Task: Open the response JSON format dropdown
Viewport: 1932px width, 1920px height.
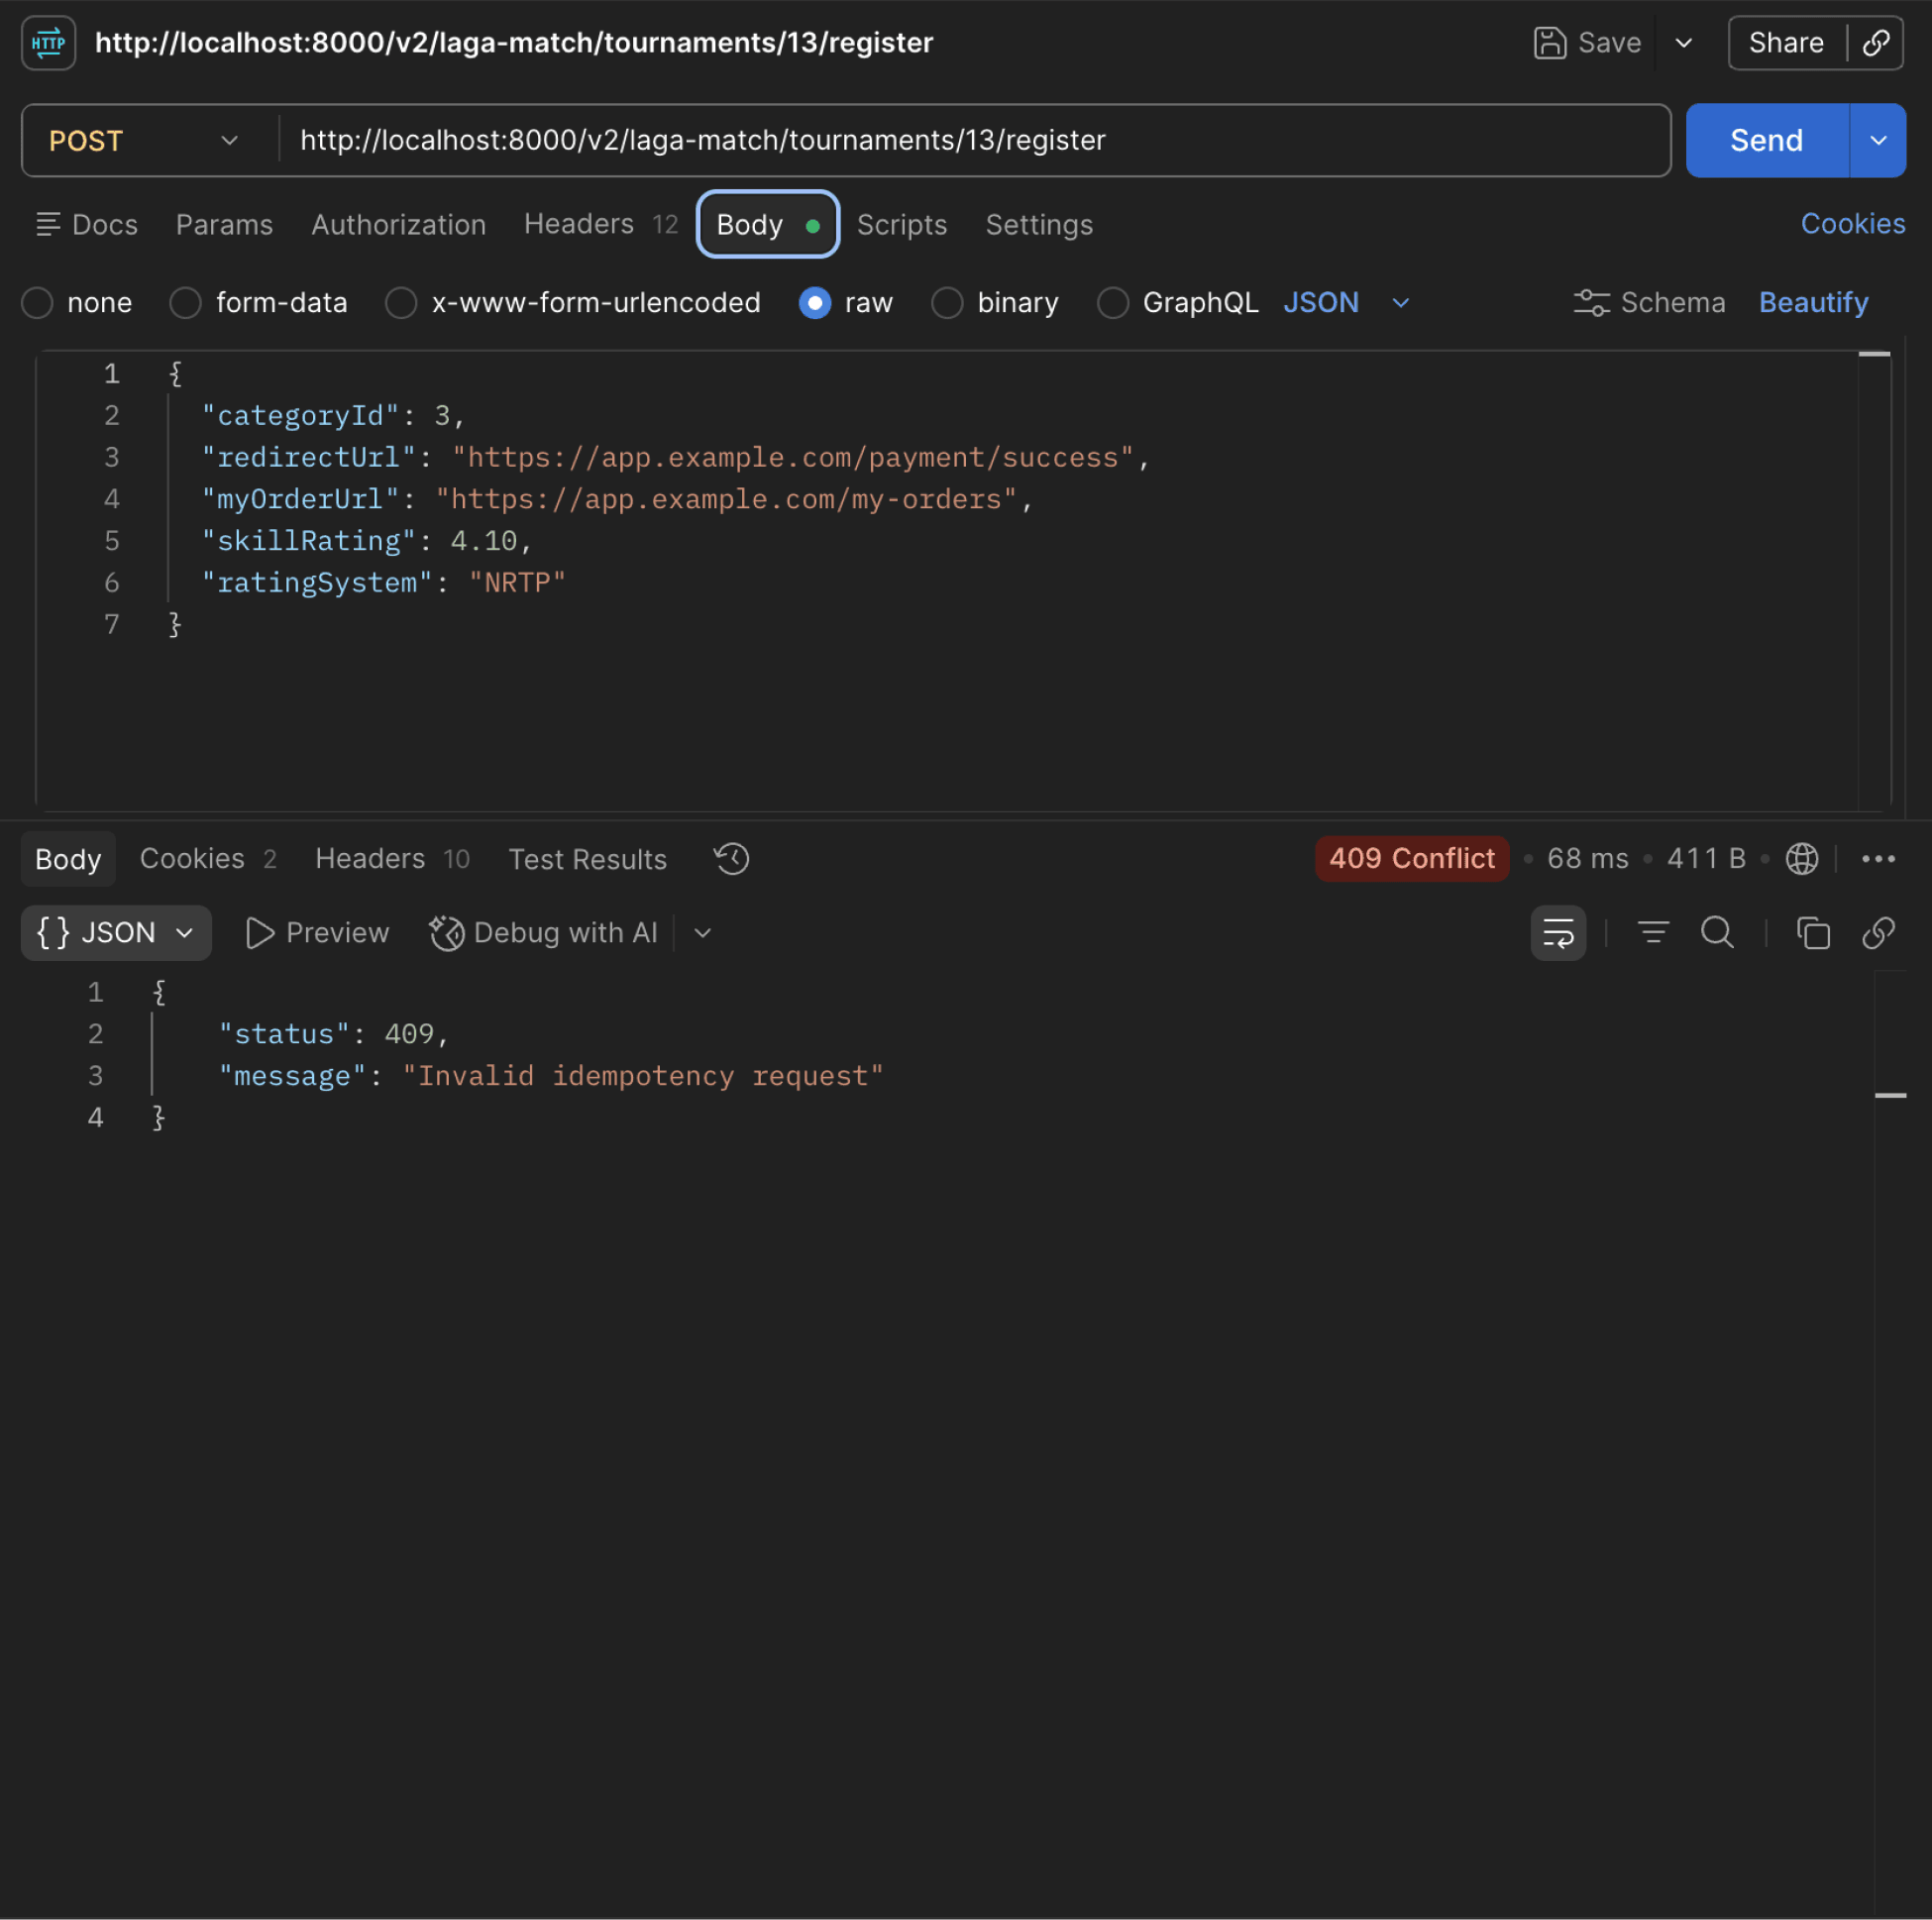Action: point(116,932)
